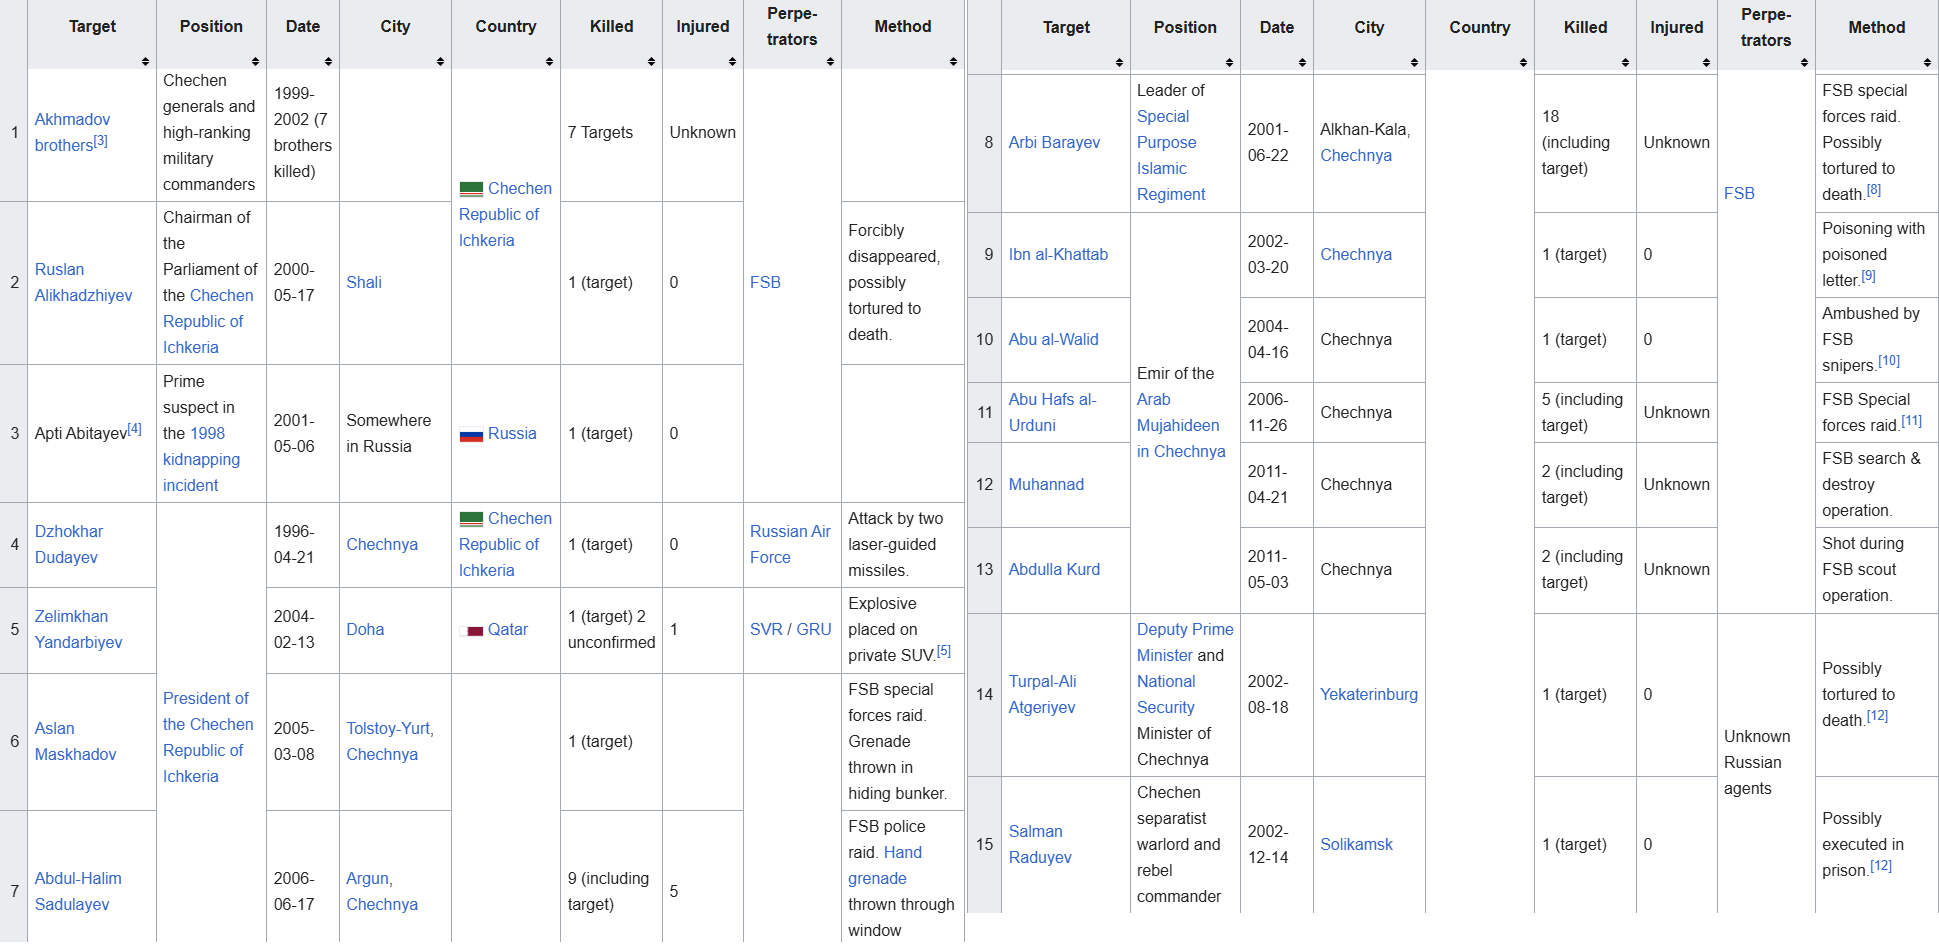
Task: Open President of the Chechen Republic of Ichkeria link
Action: pos(208,737)
